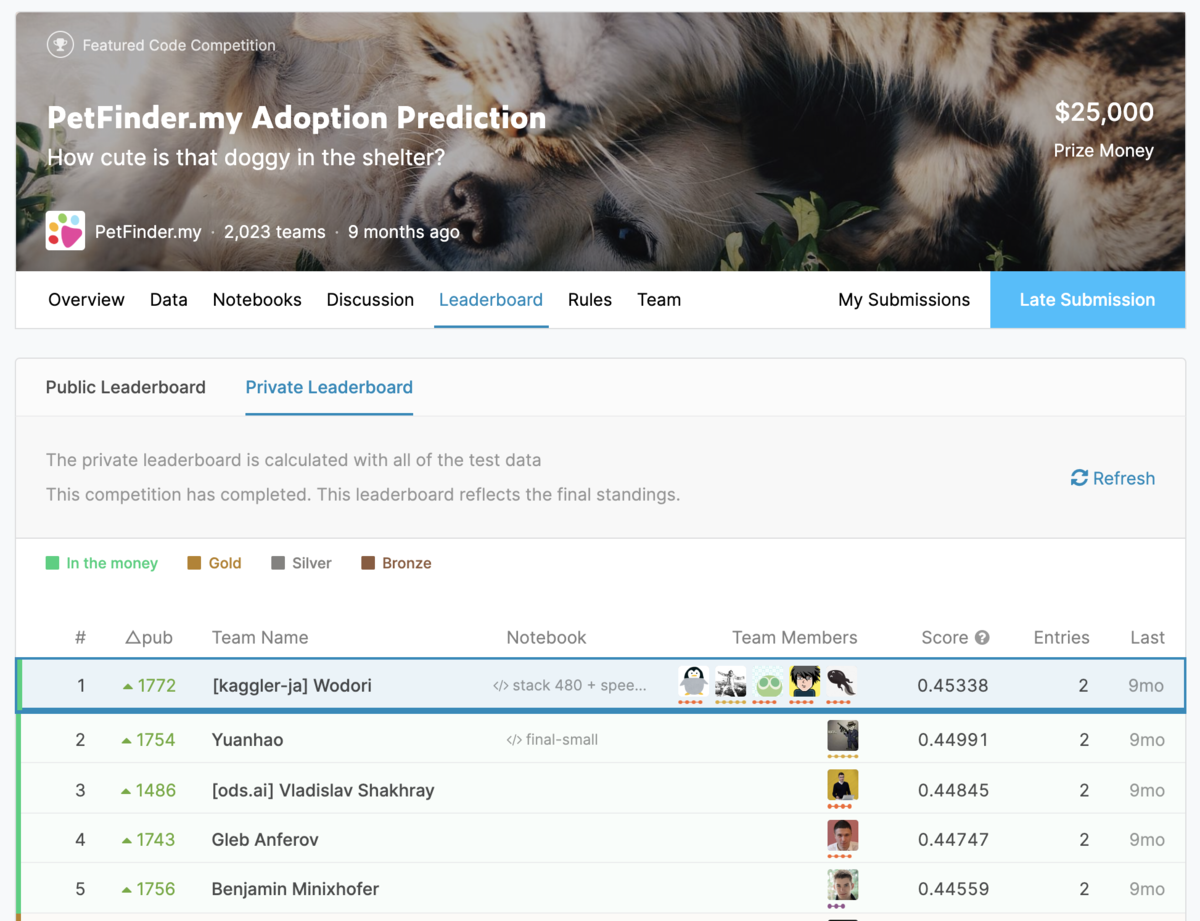Click score value 0.44845
Viewport: 1200px width, 921px height.
(x=952, y=790)
